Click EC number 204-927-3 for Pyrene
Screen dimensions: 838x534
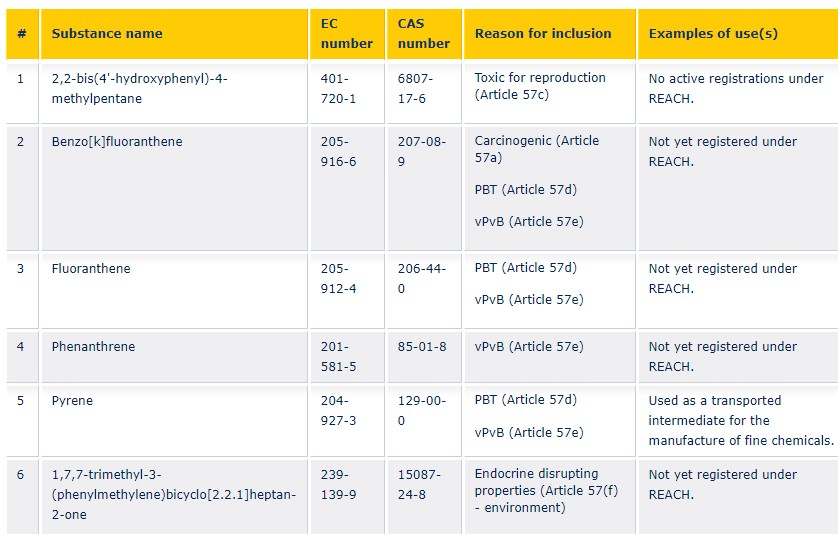pyautogui.click(x=338, y=410)
